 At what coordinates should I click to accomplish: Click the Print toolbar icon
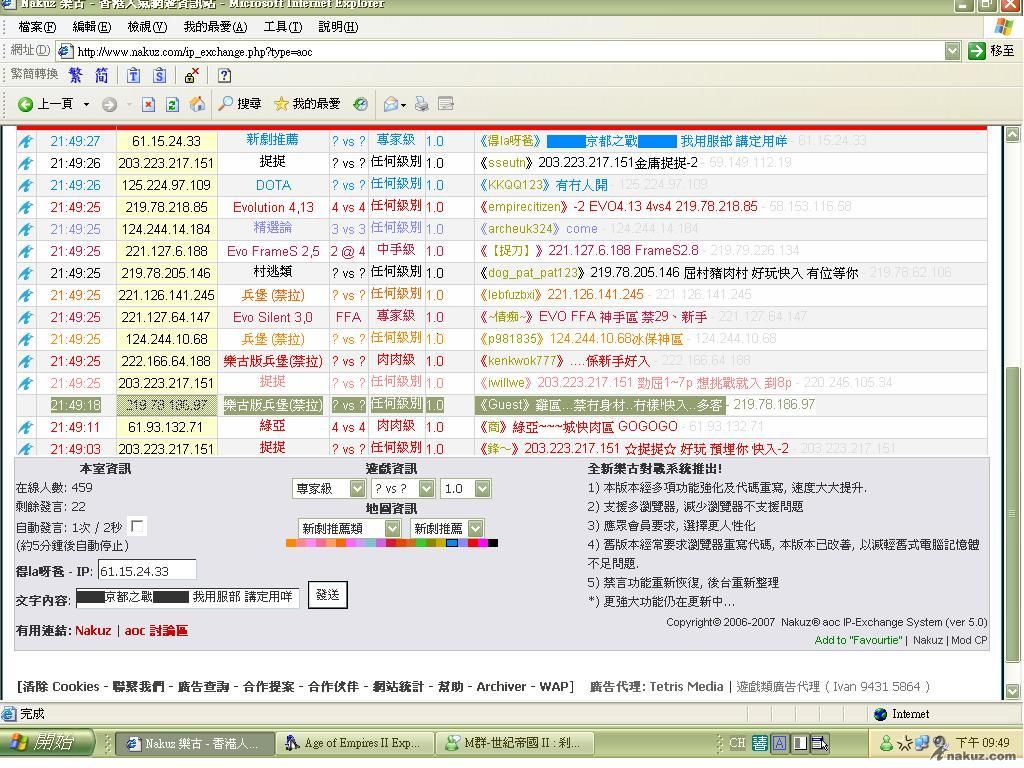pyautogui.click(x=422, y=104)
